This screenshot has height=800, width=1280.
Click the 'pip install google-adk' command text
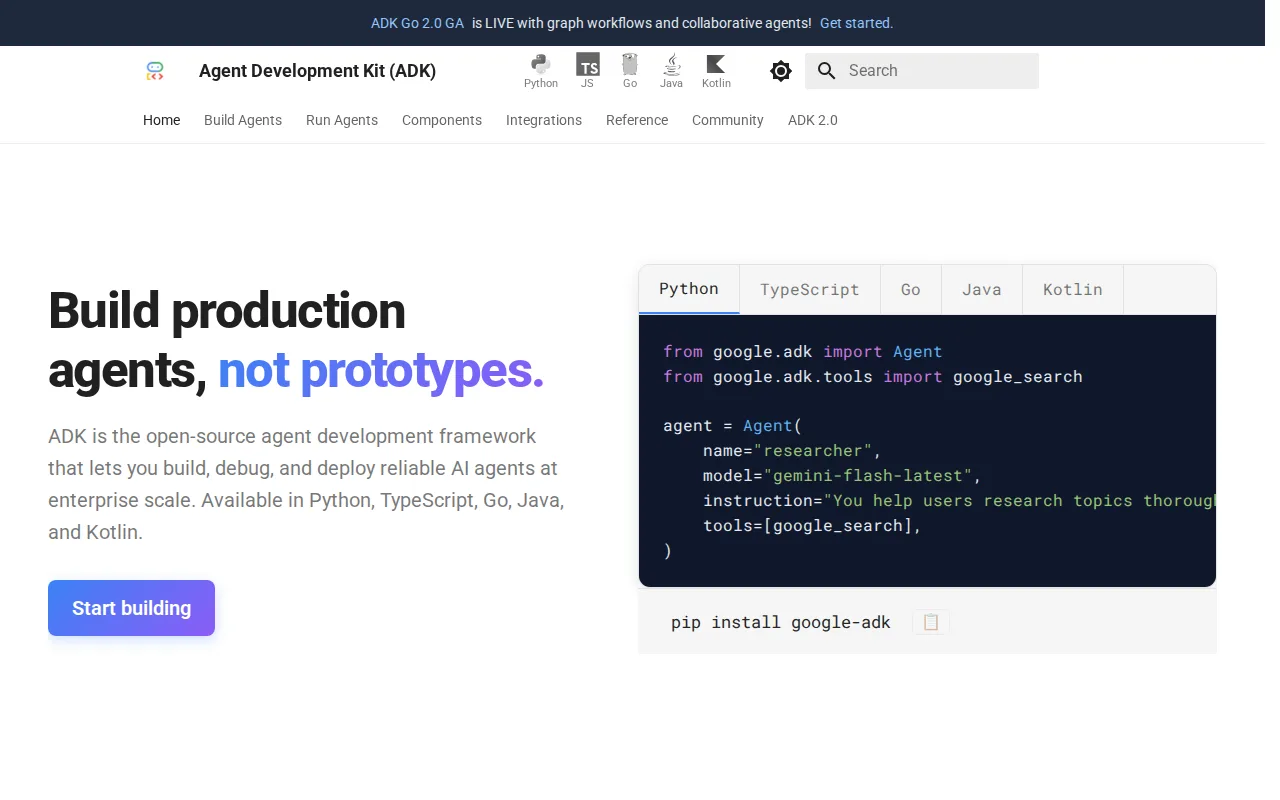781,622
